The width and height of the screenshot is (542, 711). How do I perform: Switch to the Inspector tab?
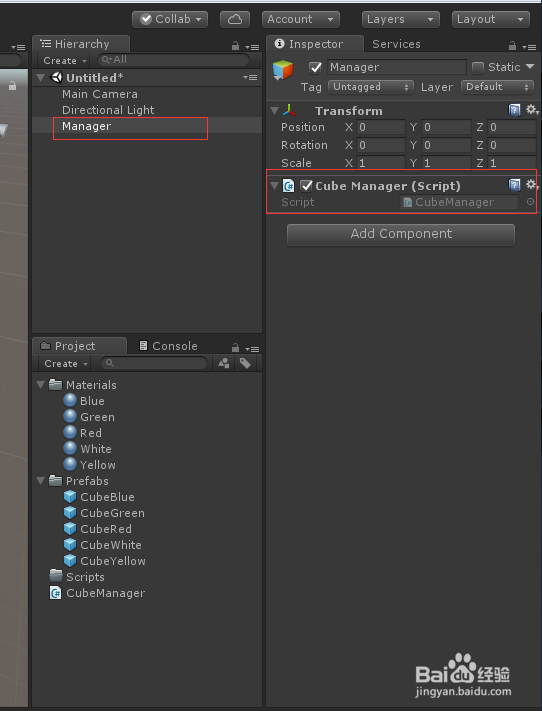click(x=315, y=44)
